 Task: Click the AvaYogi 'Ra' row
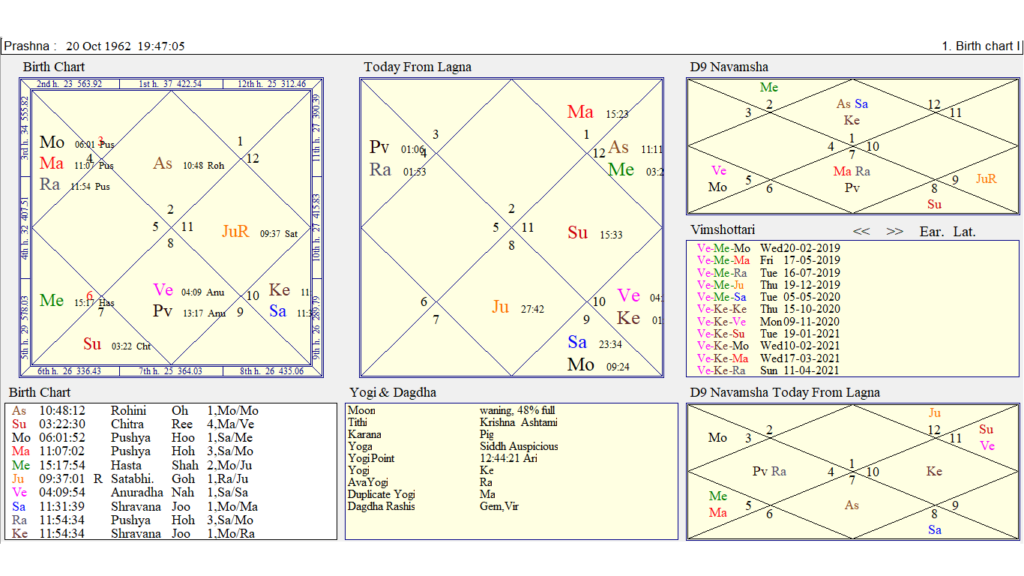pyautogui.click(x=421, y=483)
